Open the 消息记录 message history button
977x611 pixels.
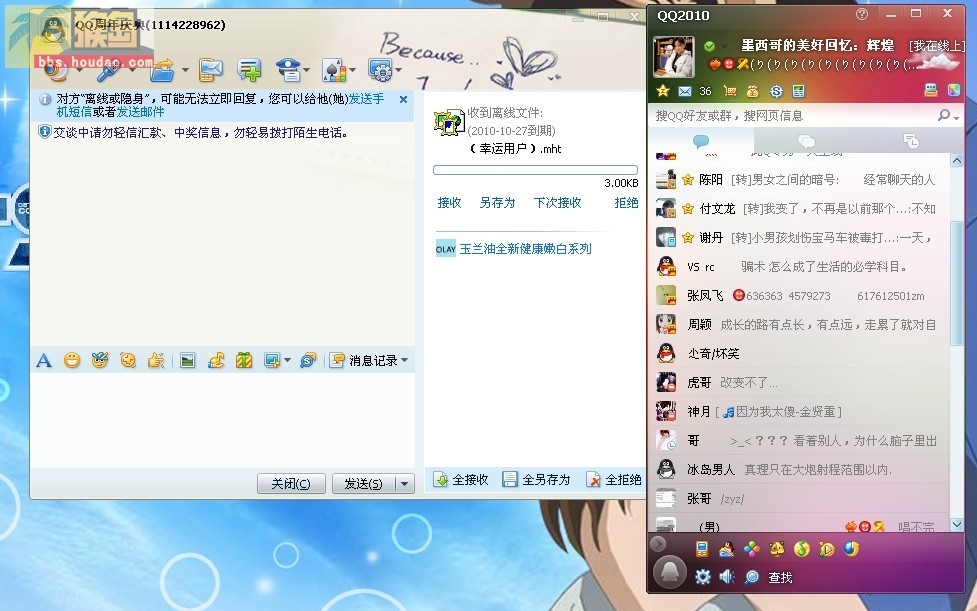pos(365,361)
